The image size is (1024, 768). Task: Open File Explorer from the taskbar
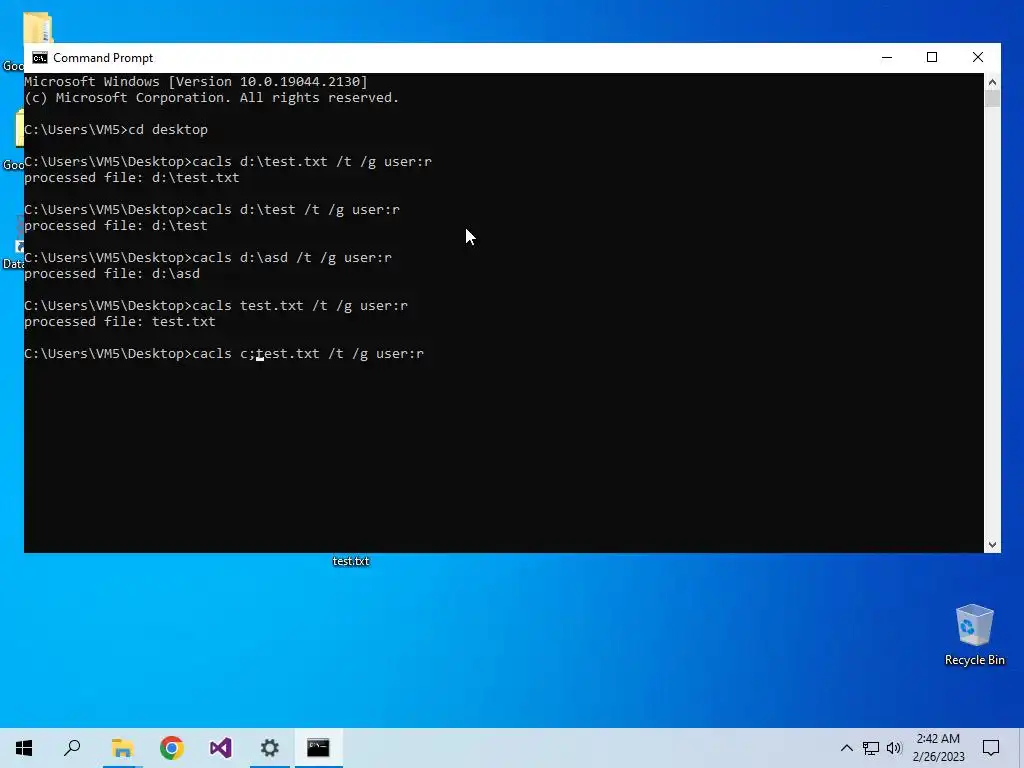click(122, 748)
